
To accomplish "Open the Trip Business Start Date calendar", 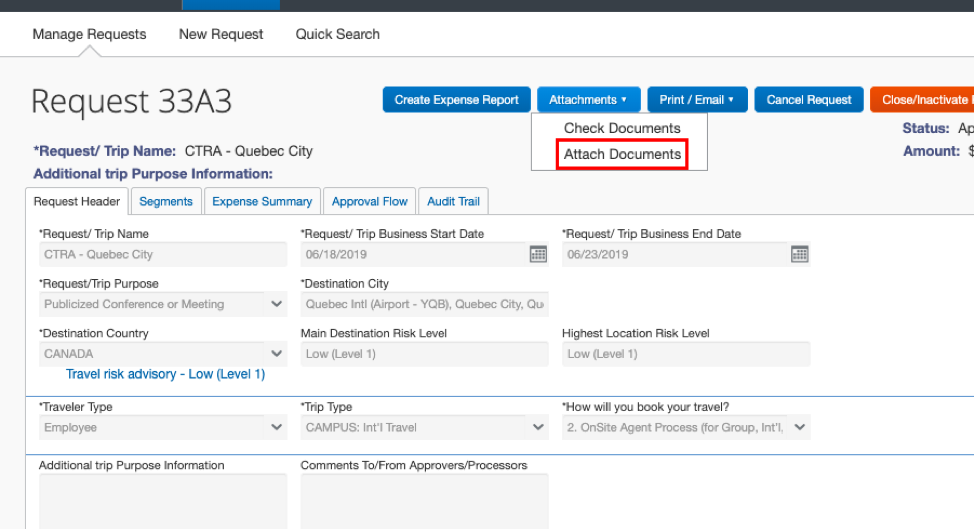I will click(538, 254).
